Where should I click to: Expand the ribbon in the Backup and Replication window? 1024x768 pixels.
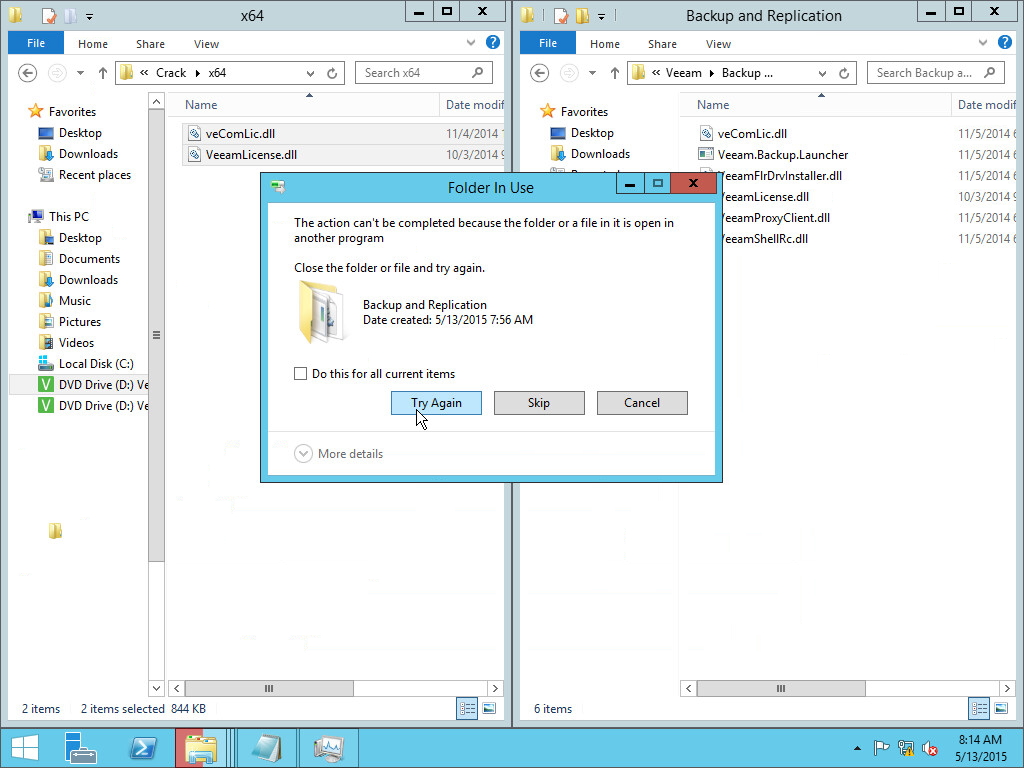983,43
